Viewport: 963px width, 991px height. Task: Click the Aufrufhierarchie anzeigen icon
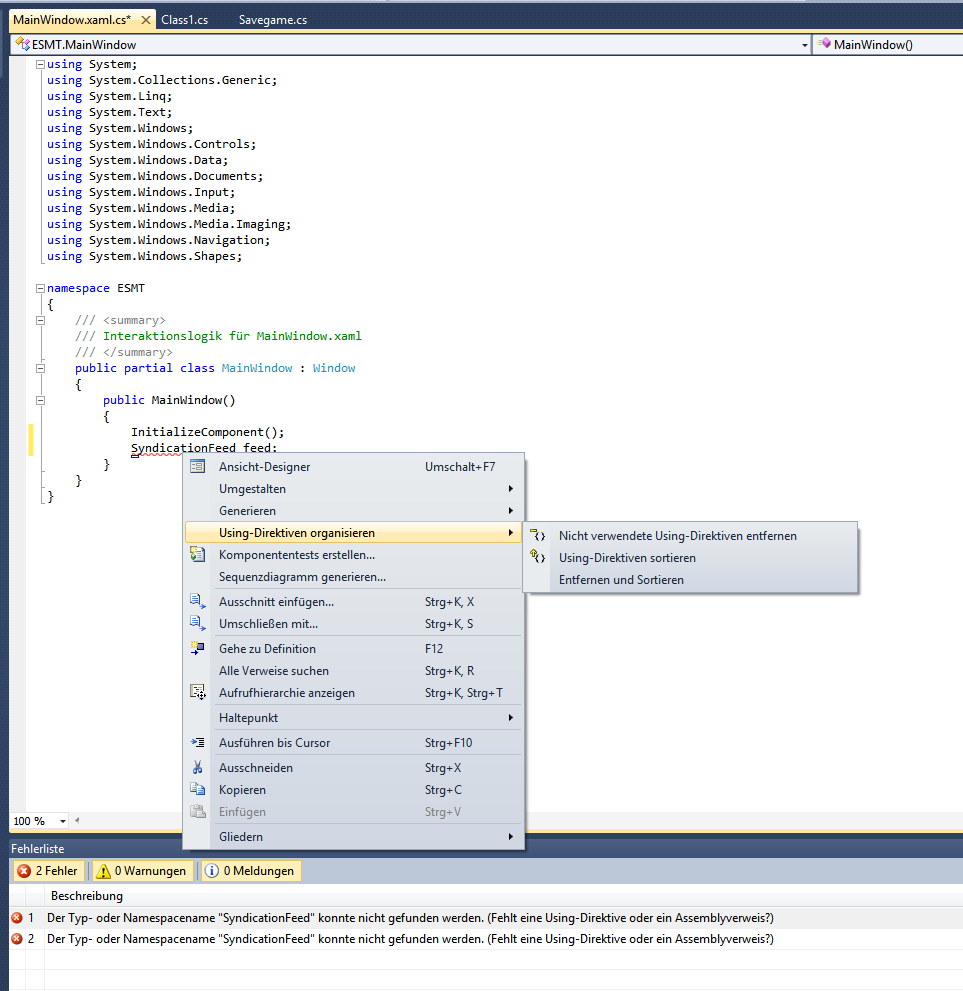(198, 693)
